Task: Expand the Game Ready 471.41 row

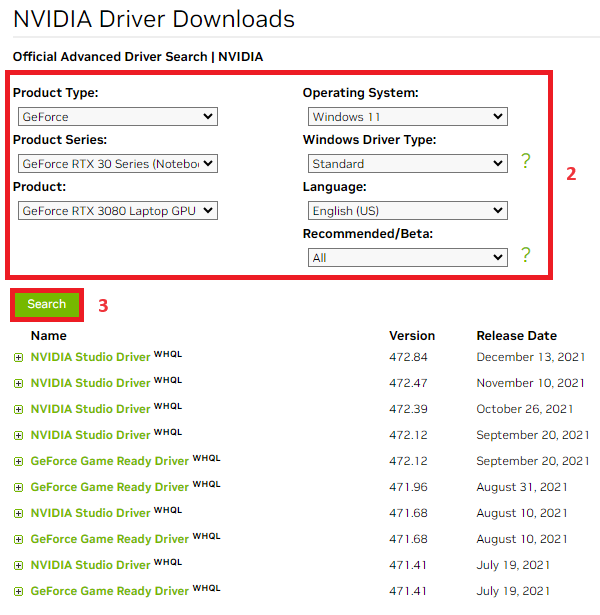Action: 19,591
